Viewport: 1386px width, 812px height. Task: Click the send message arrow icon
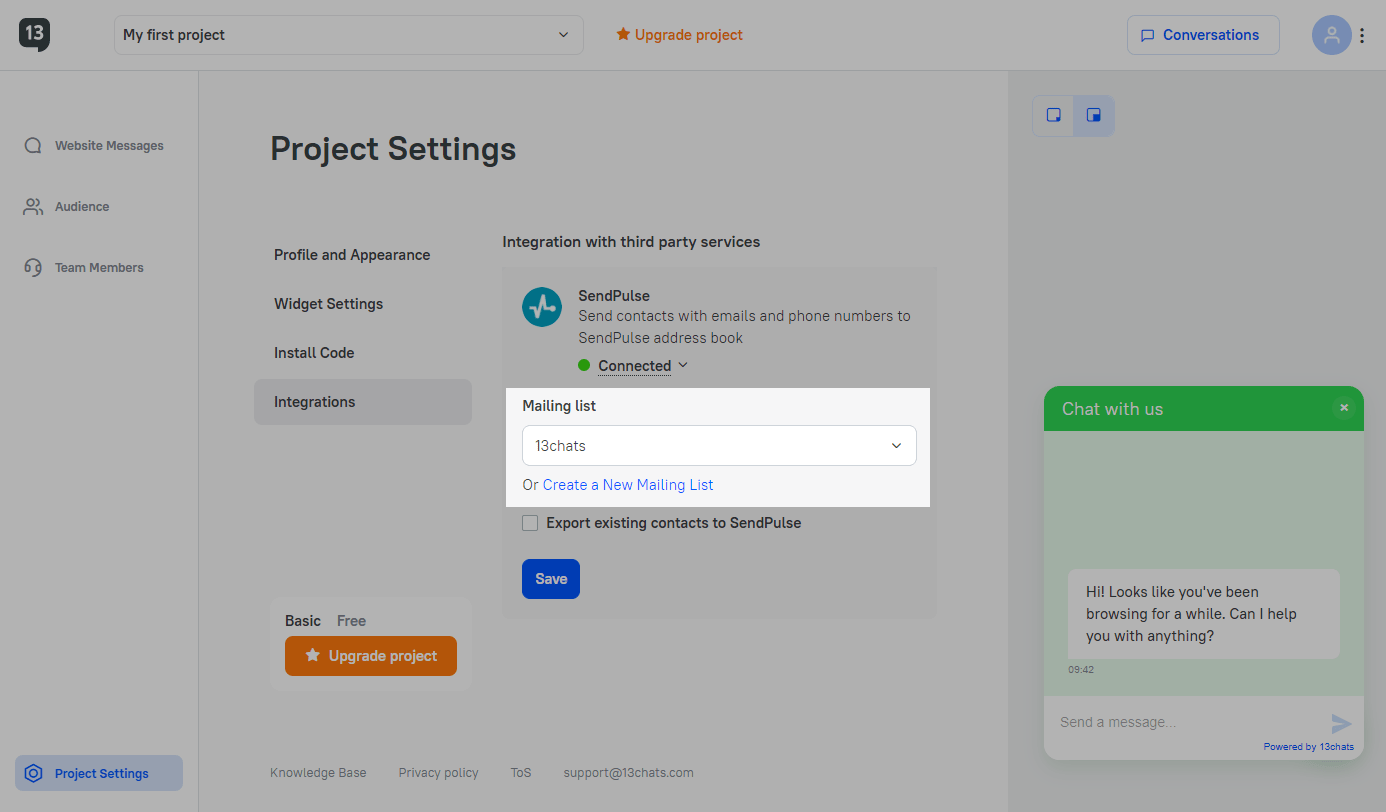pos(1341,723)
